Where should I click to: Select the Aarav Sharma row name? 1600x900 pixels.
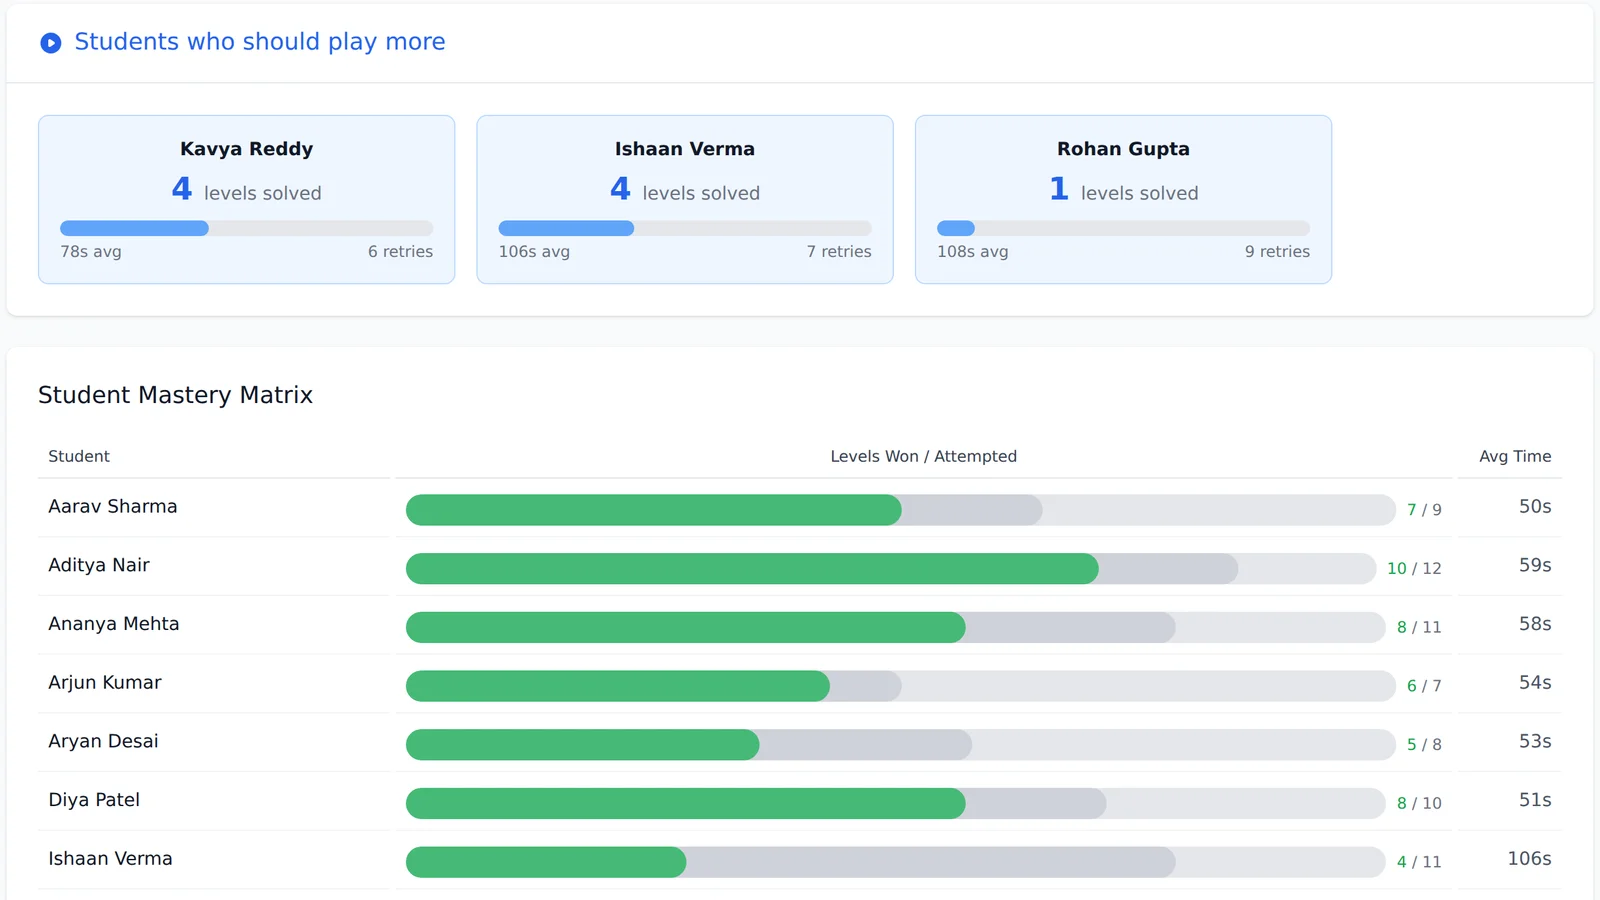pos(113,506)
